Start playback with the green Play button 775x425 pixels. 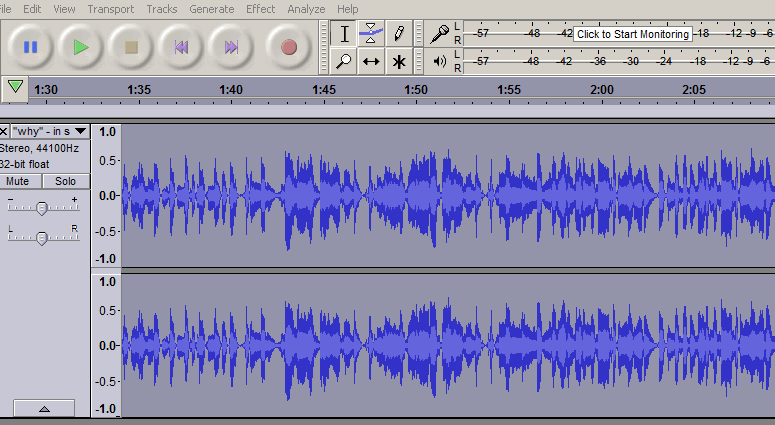click(x=81, y=47)
